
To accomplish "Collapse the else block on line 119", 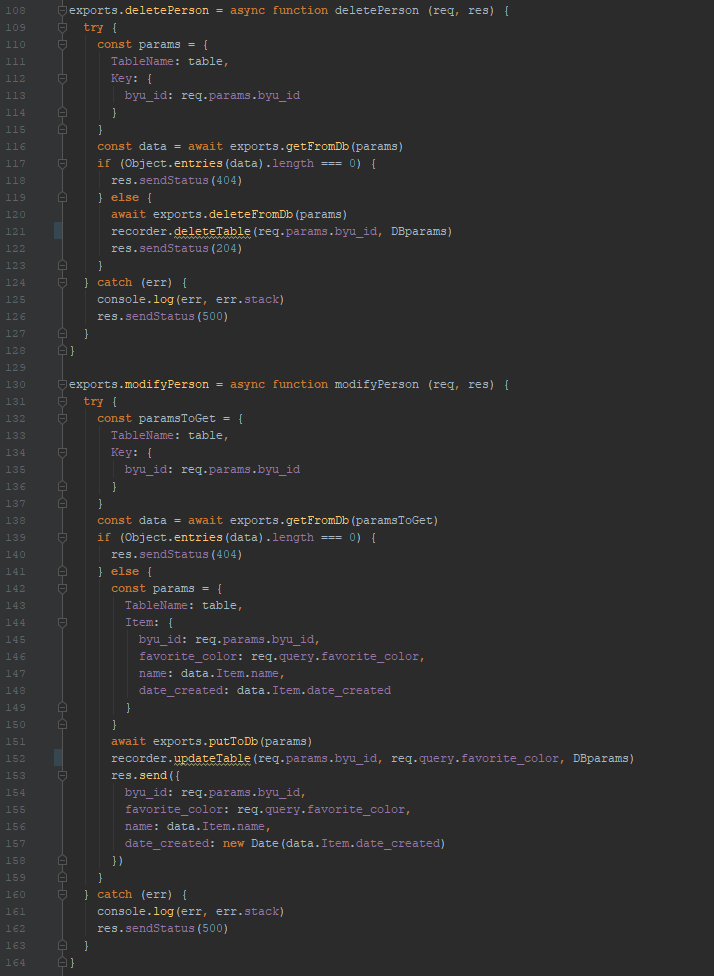I will click(62, 197).
